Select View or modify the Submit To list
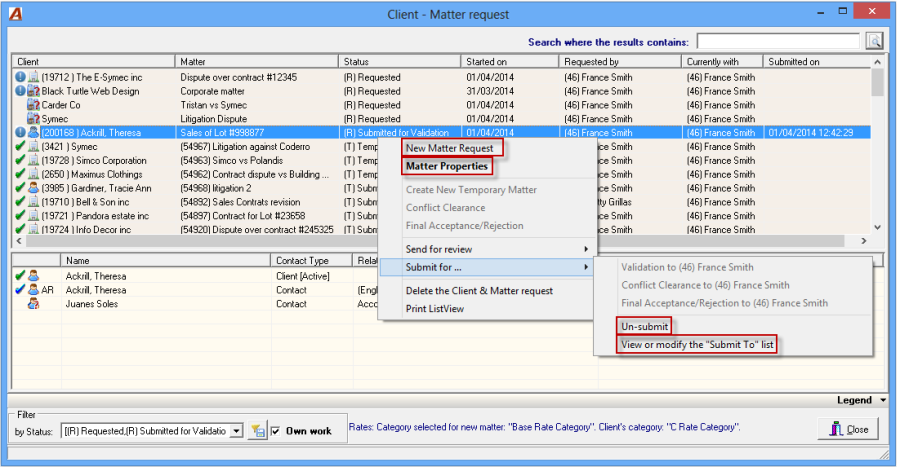Viewport: 900px width, 467px height. (697, 344)
